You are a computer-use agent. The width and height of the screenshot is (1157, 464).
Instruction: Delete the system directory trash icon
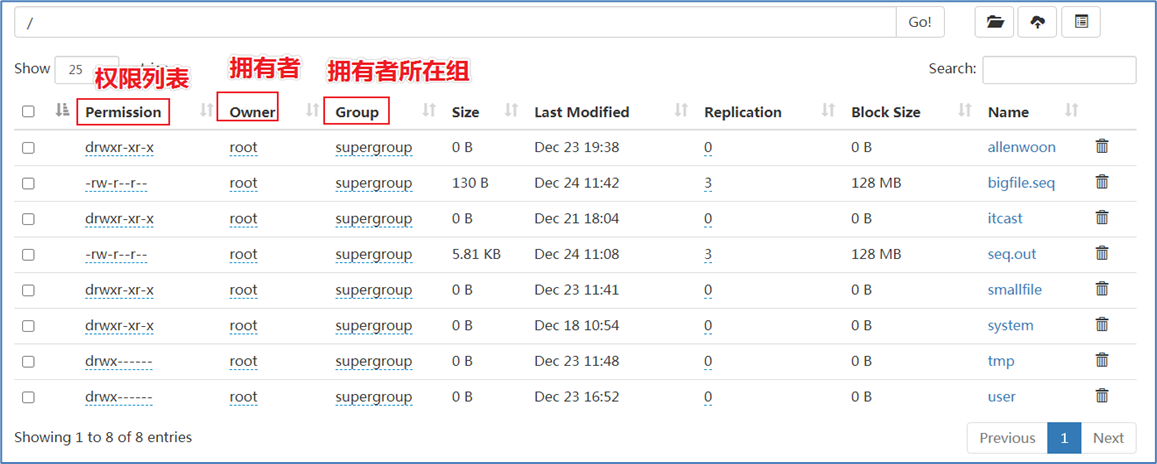1102,325
